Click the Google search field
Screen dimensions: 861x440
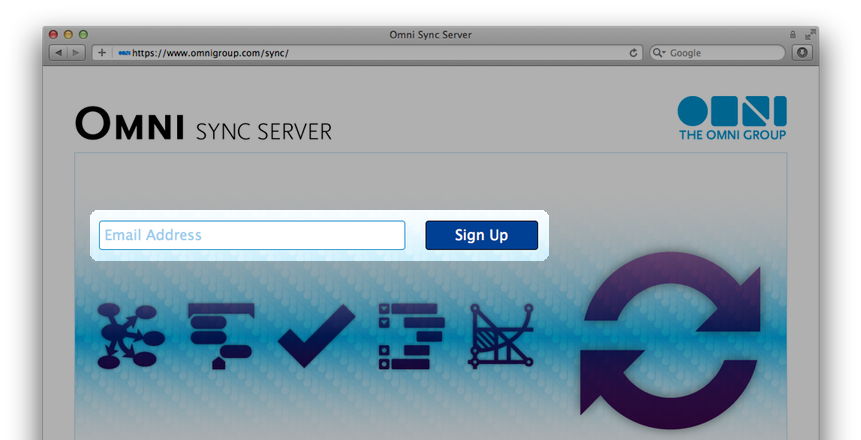(717, 53)
